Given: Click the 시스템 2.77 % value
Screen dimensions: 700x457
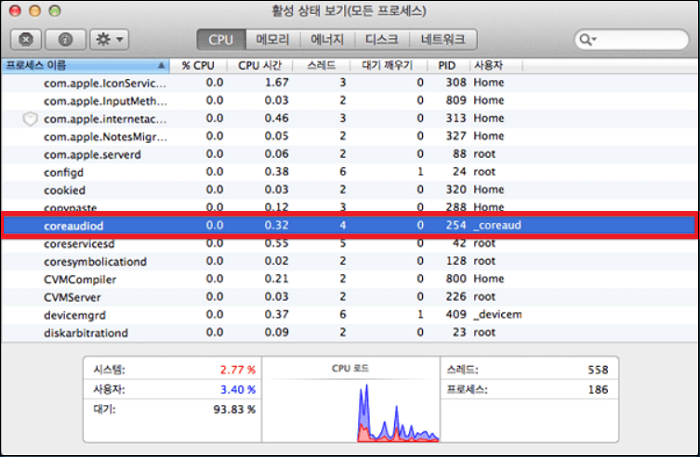Looking at the screenshot, I should (238, 370).
